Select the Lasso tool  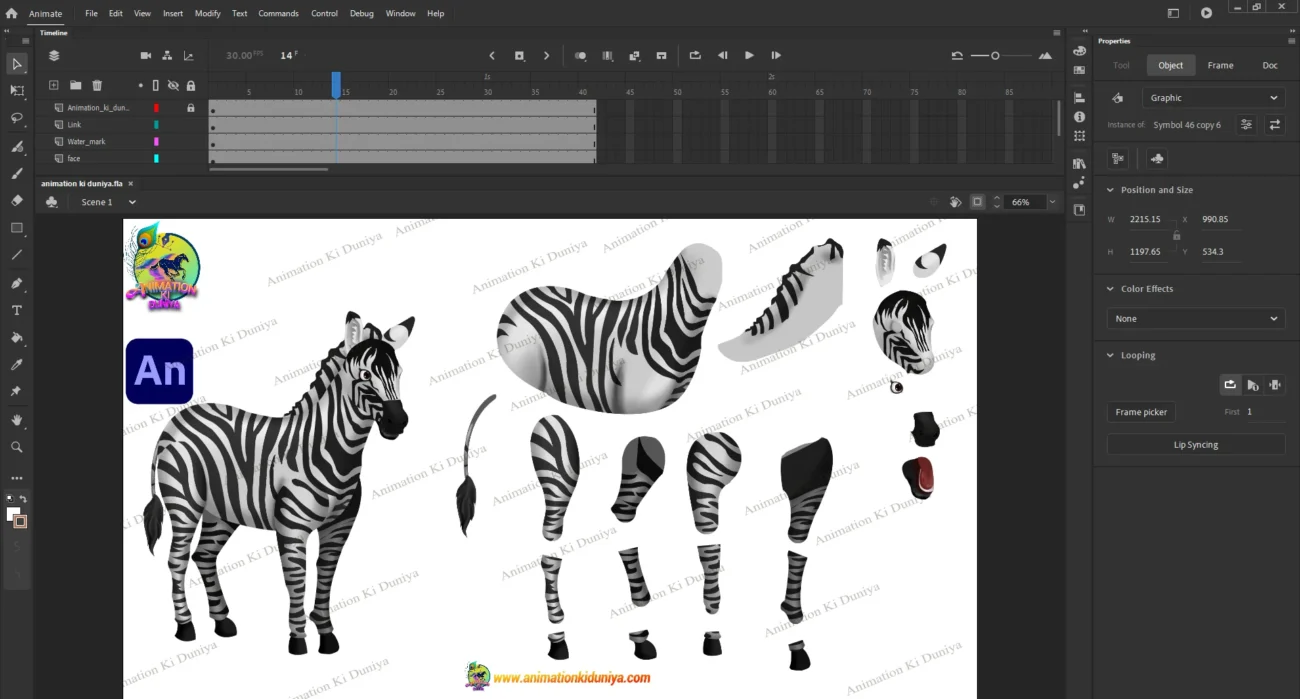tap(17, 118)
